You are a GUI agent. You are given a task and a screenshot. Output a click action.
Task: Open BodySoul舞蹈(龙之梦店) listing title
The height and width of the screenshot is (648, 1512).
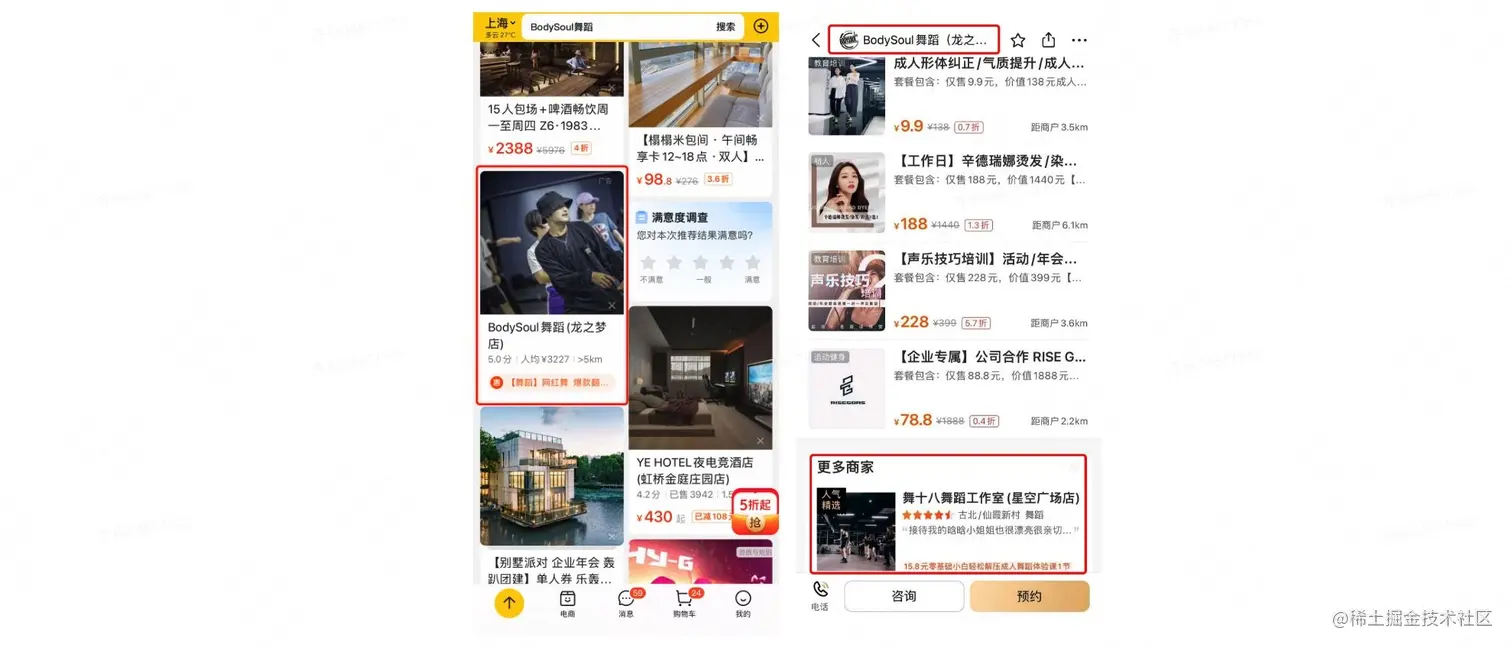[547, 335]
